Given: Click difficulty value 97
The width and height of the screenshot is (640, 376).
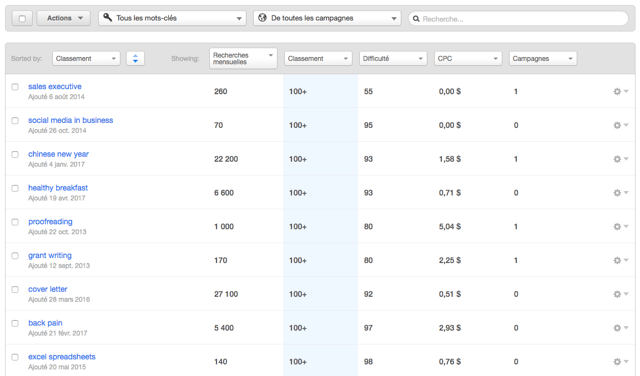Looking at the screenshot, I should pyautogui.click(x=368, y=328).
